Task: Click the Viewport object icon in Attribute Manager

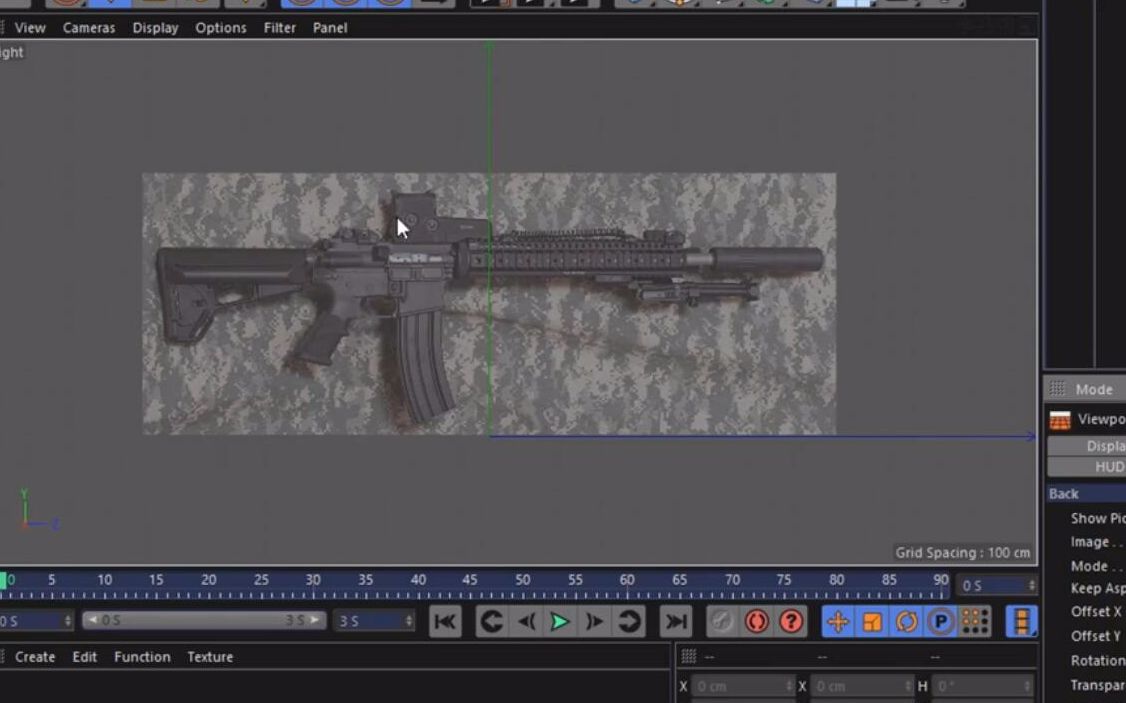Action: [1060, 419]
